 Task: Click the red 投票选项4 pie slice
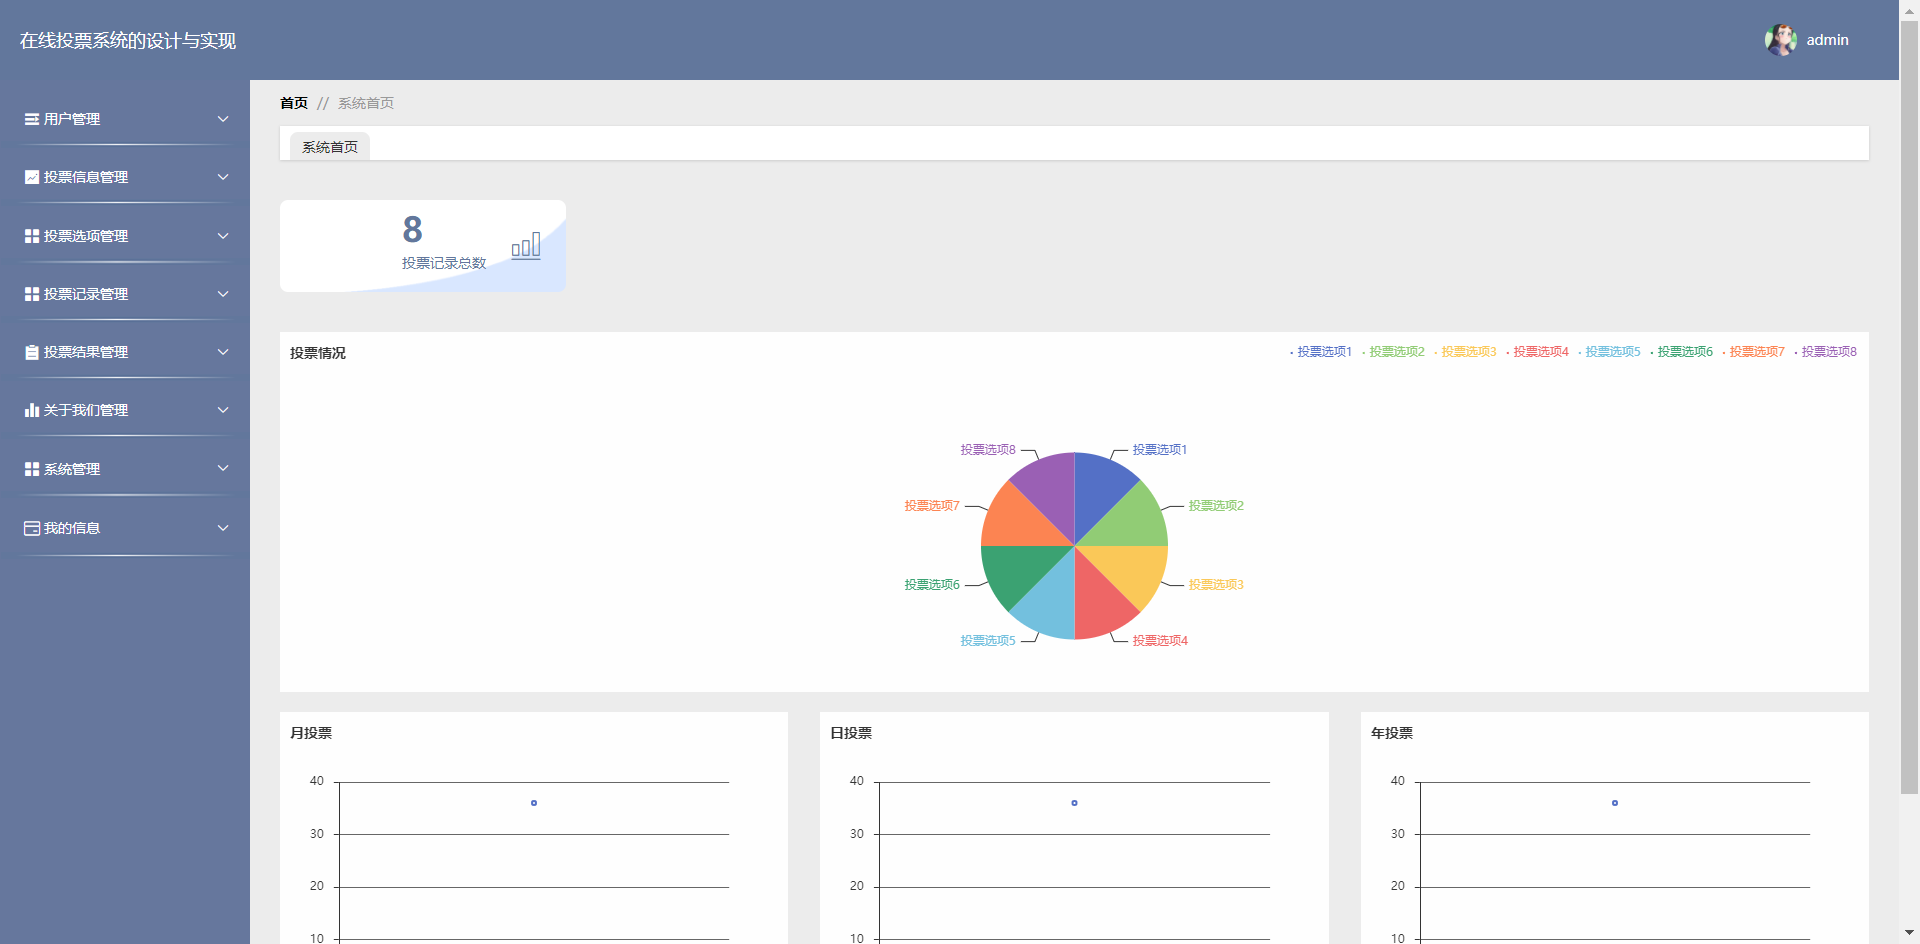click(1098, 603)
